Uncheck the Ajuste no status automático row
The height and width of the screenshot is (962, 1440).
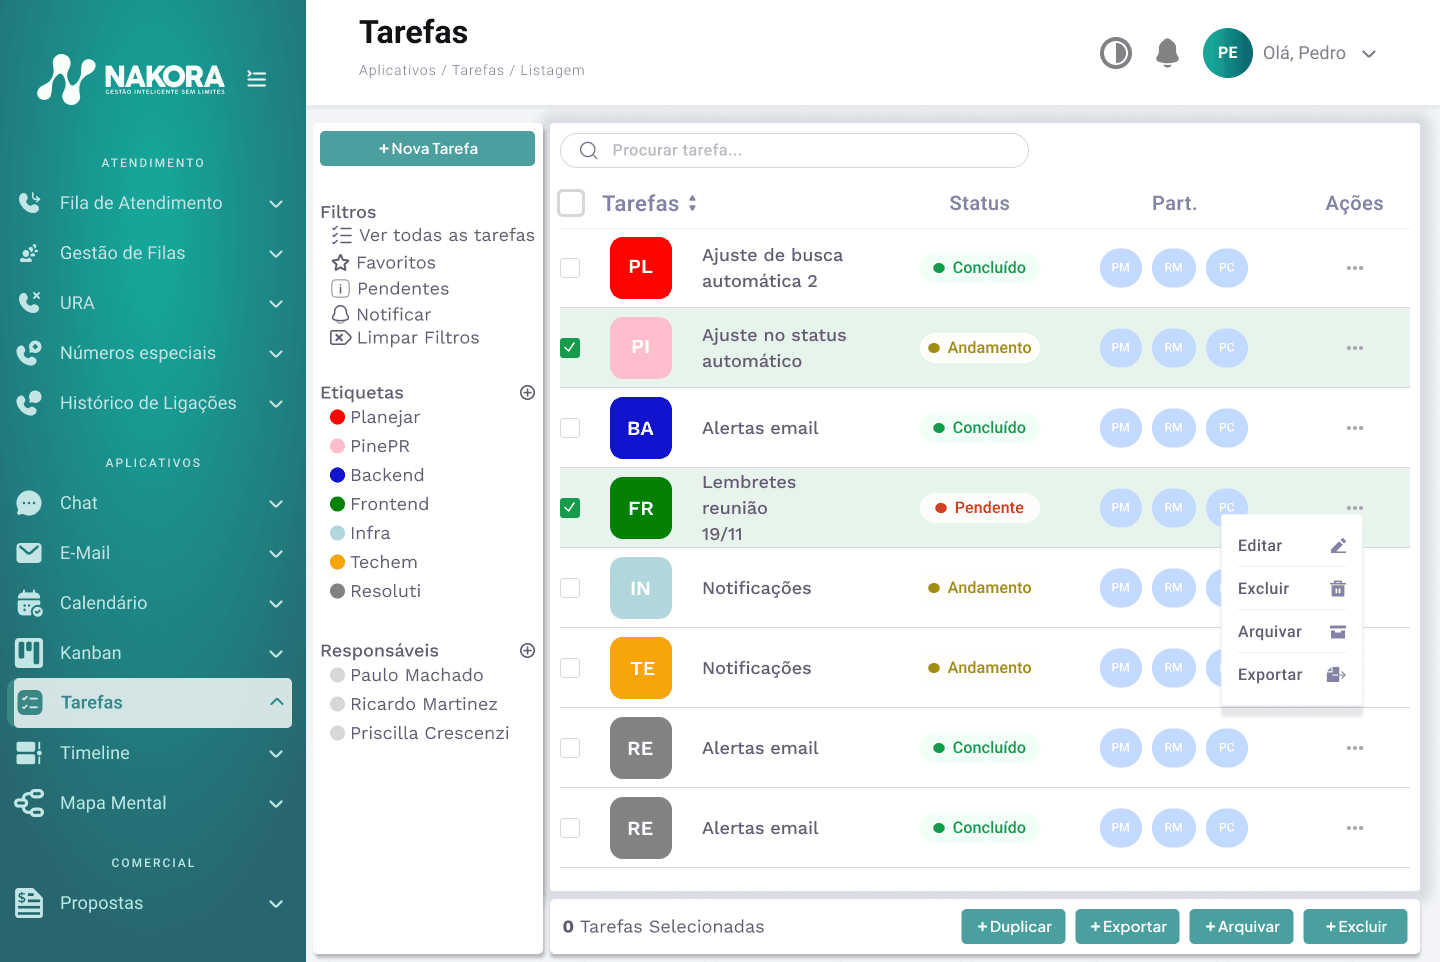pyautogui.click(x=570, y=348)
